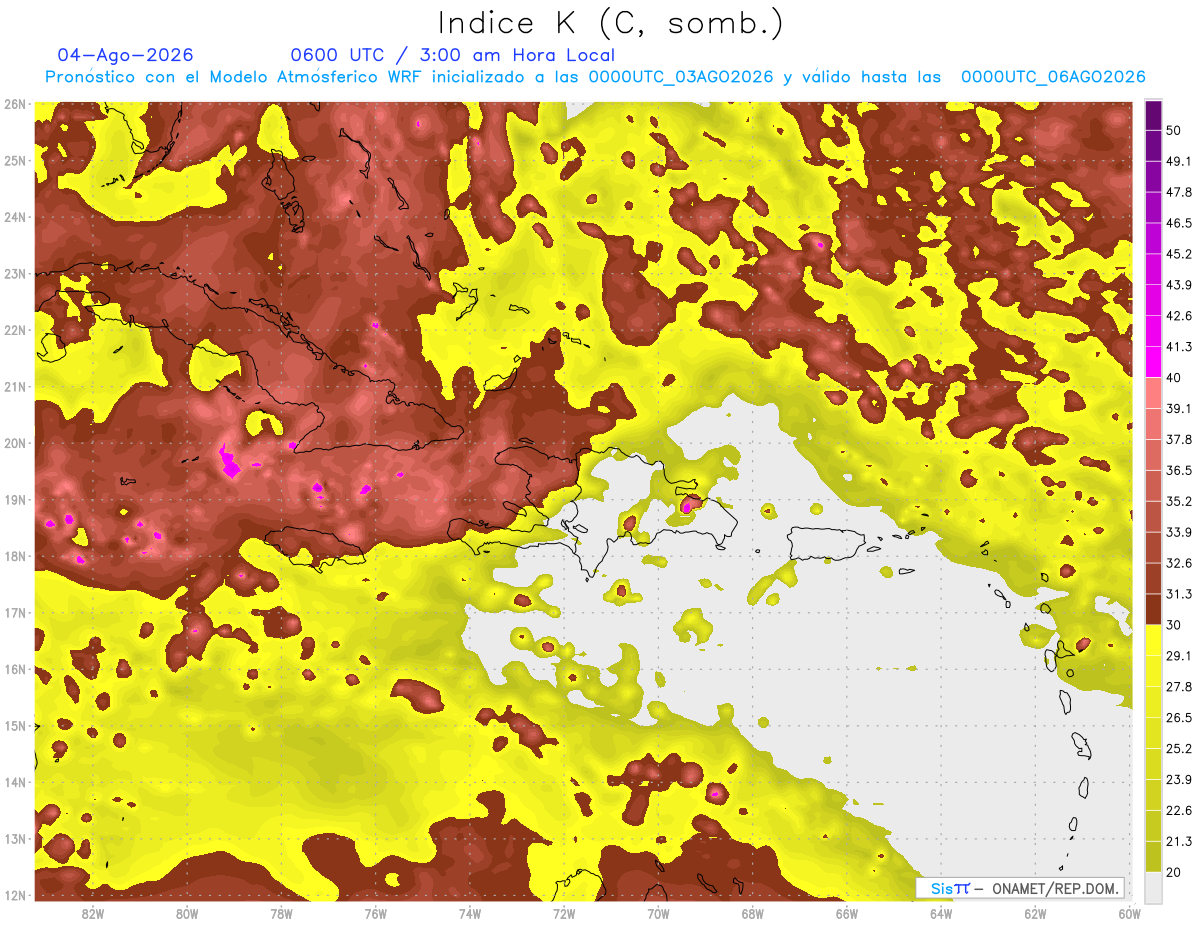Click the latitude label '21N'
The image size is (1200, 927).
15,387
